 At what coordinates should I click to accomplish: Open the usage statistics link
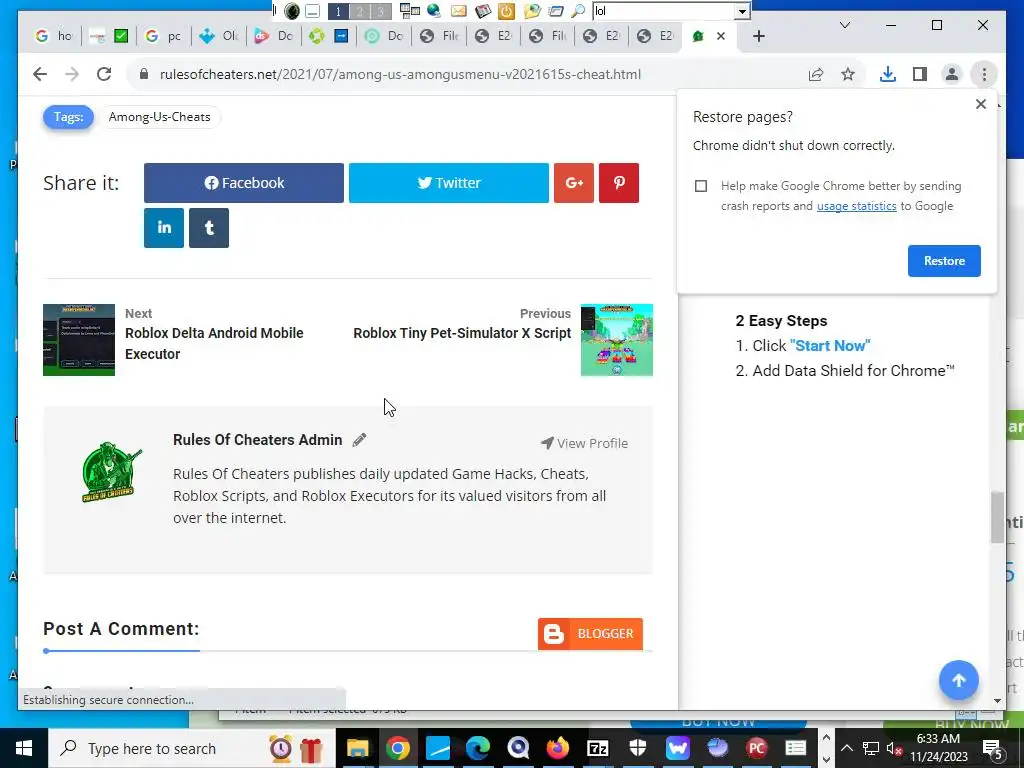point(856,206)
